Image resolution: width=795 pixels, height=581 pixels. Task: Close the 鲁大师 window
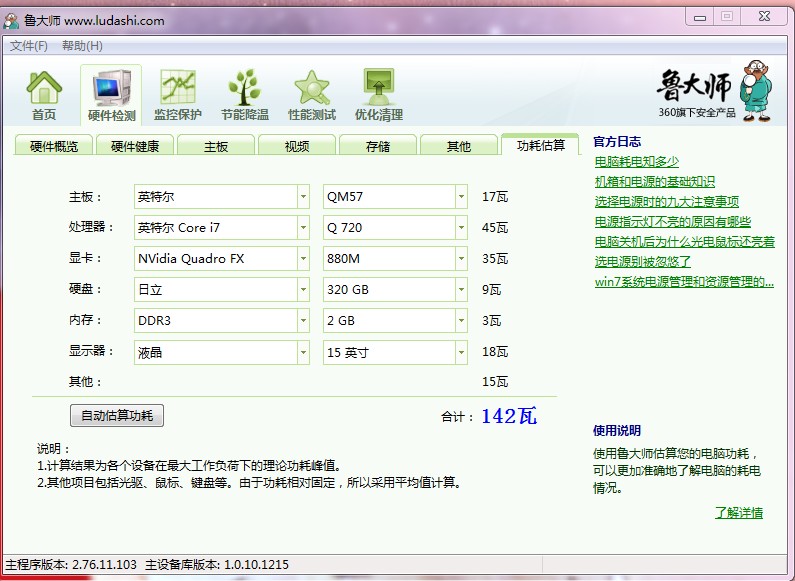pyautogui.click(x=765, y=17)
